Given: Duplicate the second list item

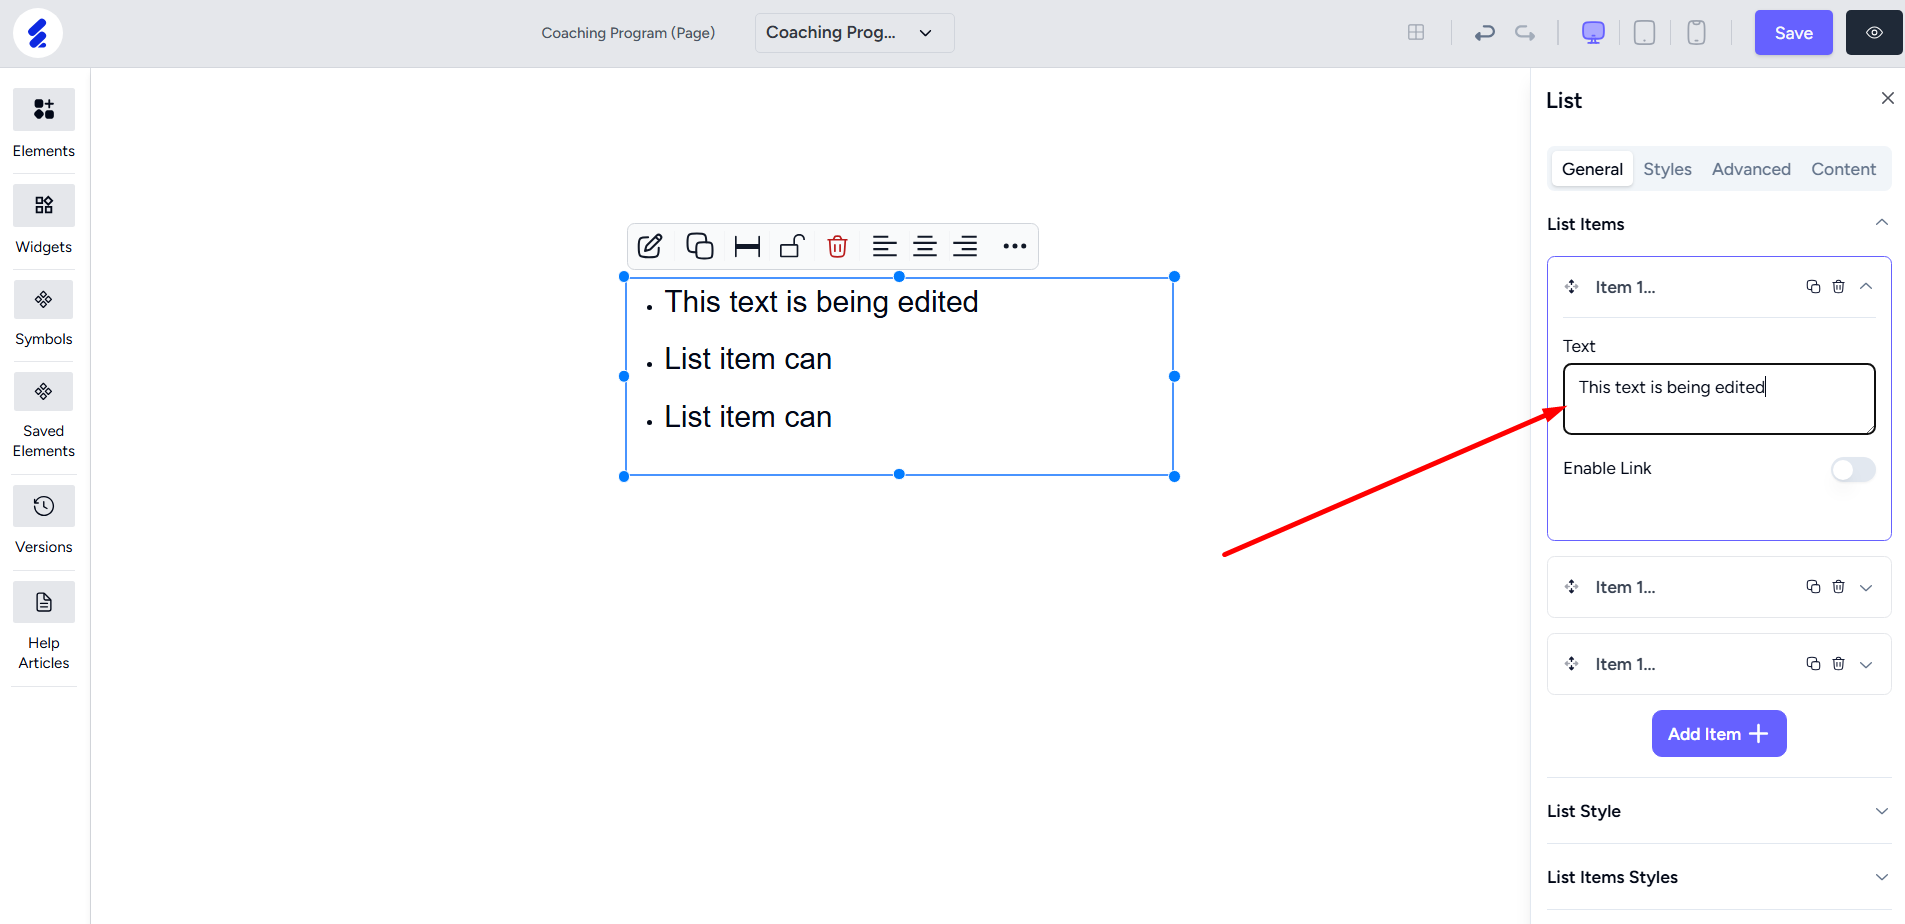Looking at the screenshot, I should click(1813, 587).
